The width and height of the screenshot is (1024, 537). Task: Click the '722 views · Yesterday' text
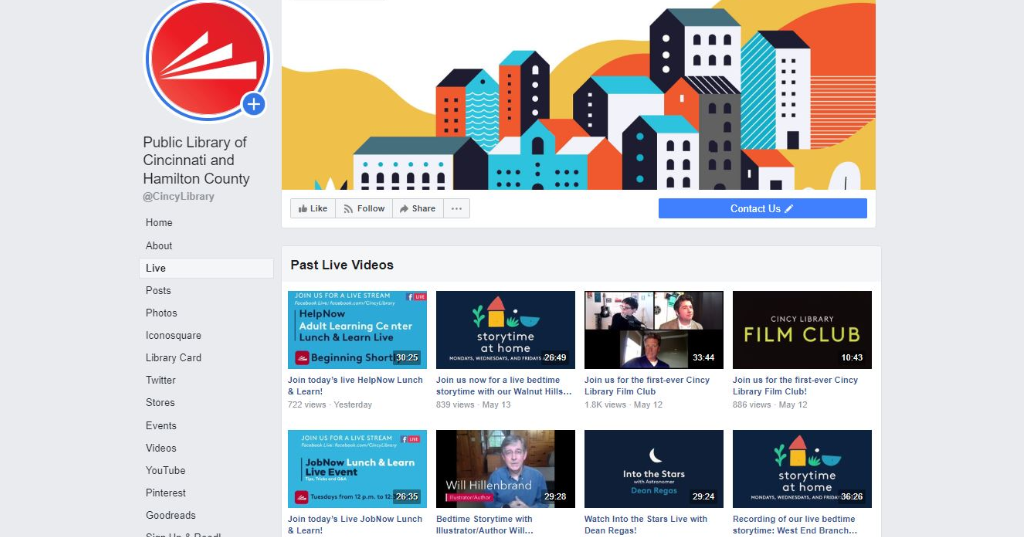click(x=330, y=405)
